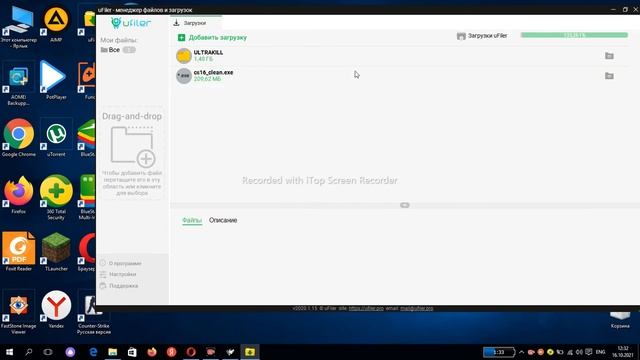Open uTorrent desktop shortcut
This screenshot has width=640, height=360.
tap(56, 139)
